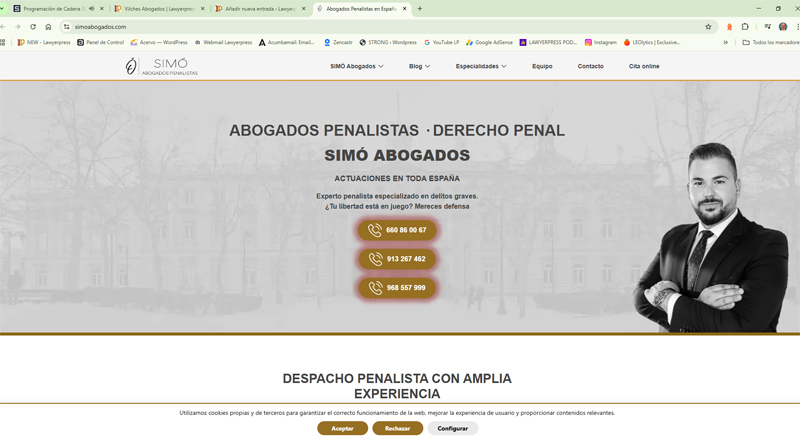Viewport: 800px width, 439px height.
Task: Open the Chrome three-dot menu
Action: (797, 27)
